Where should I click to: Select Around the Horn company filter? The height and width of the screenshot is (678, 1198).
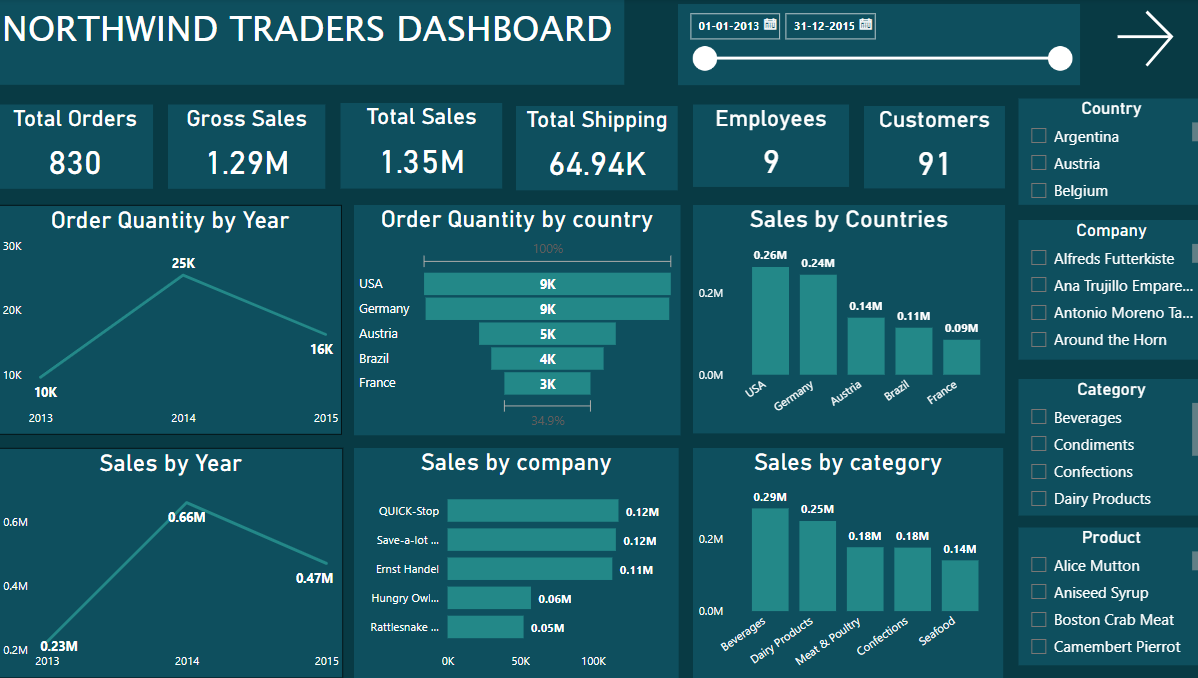pyautogui.click(x=1039, y=339)
